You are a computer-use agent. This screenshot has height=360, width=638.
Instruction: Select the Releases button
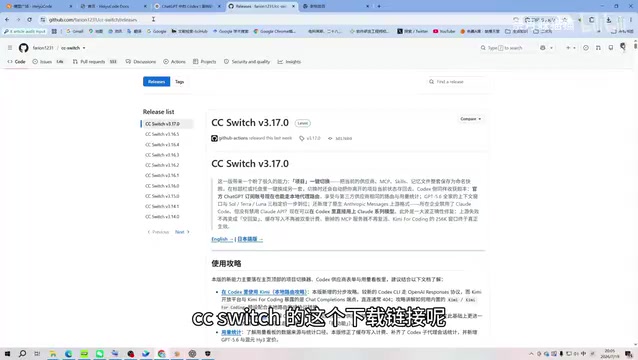coord(156,82)
